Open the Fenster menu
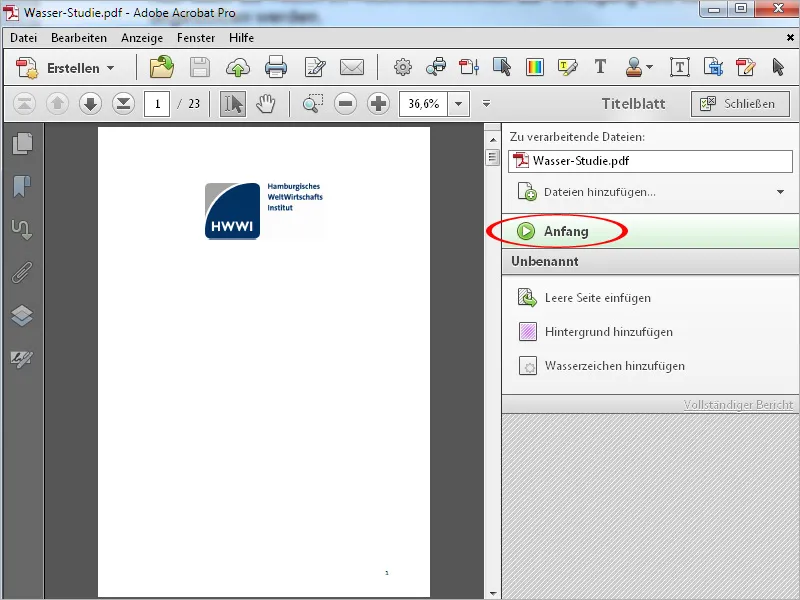The width and height of the screenshot is (800, 600). pos(196,38)
